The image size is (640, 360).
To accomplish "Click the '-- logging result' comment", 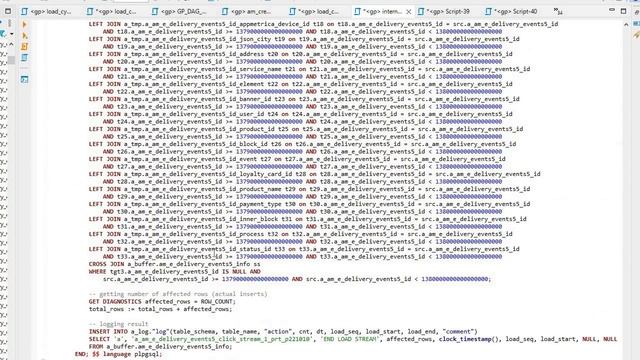I will 118,324.
